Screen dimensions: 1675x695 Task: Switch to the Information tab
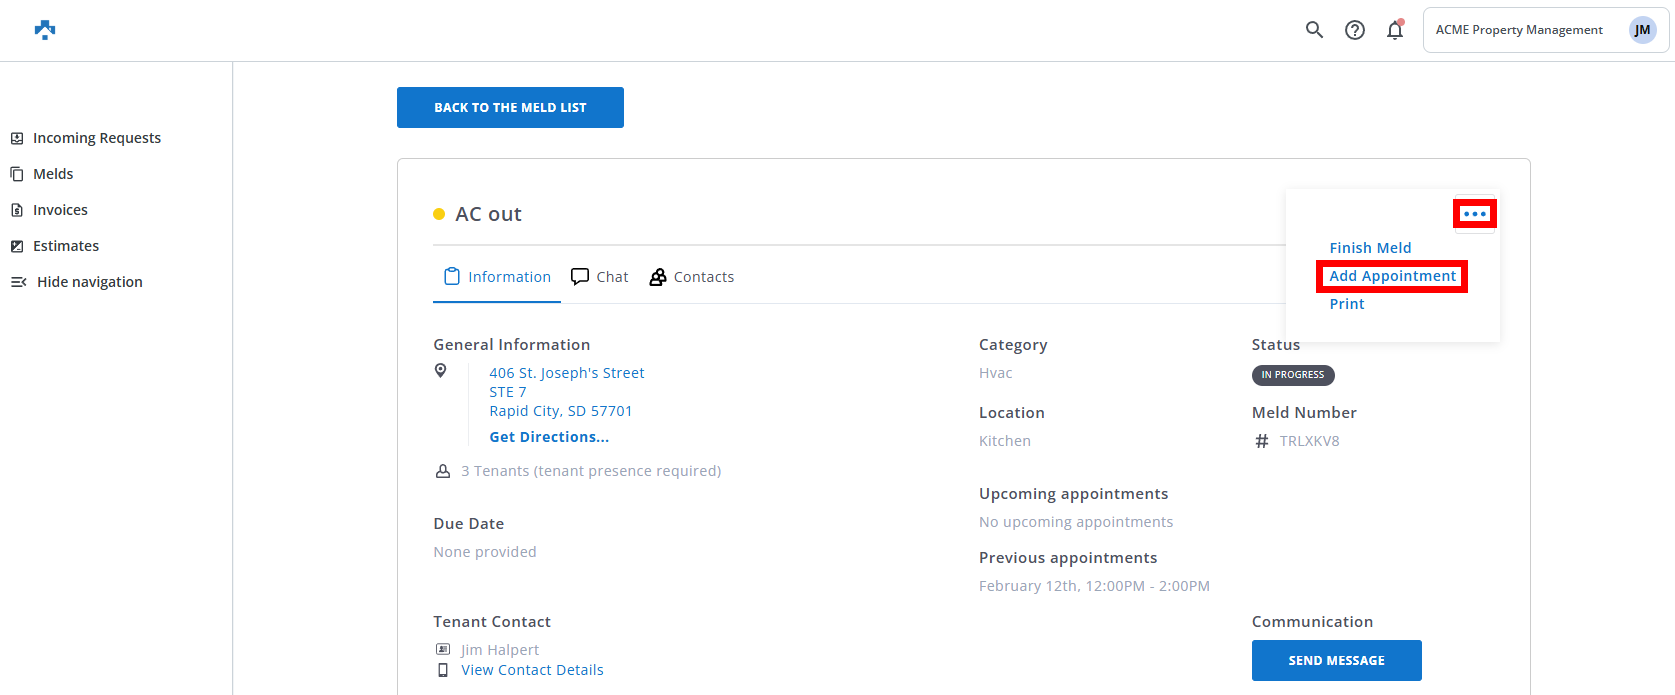[498, 277]
